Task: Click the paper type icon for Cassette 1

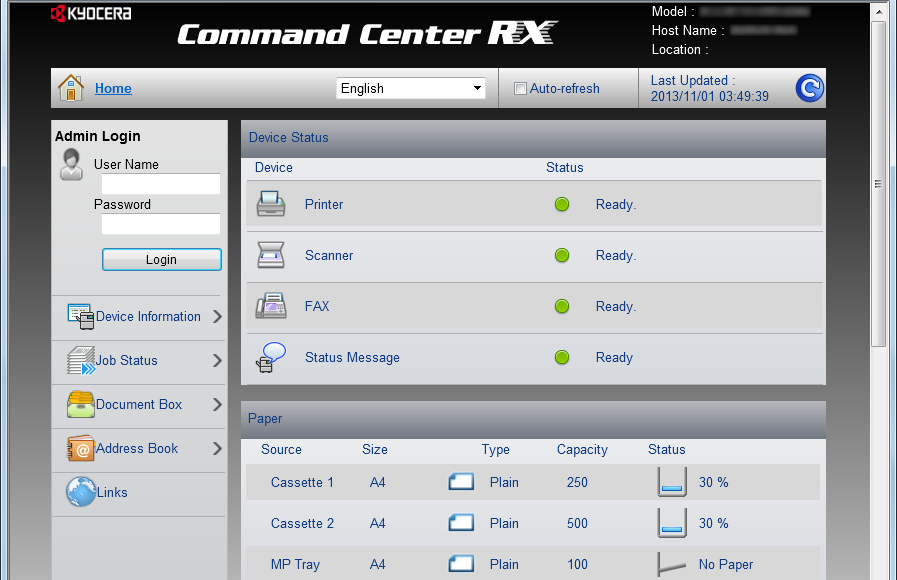Action: pos(461,482)
